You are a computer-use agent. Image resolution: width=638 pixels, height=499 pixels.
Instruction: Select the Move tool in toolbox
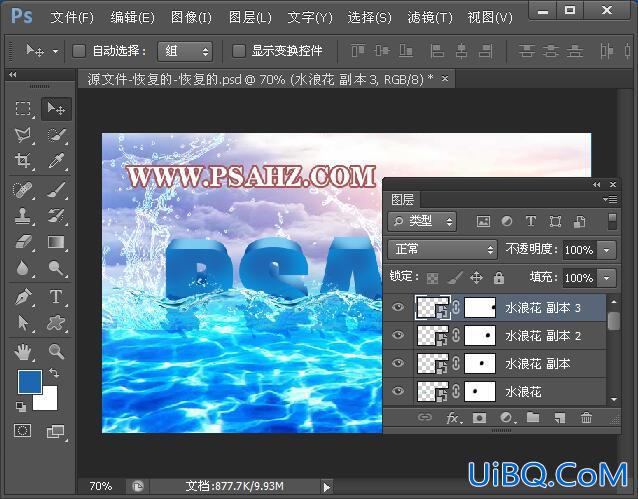tap(56, 109)
